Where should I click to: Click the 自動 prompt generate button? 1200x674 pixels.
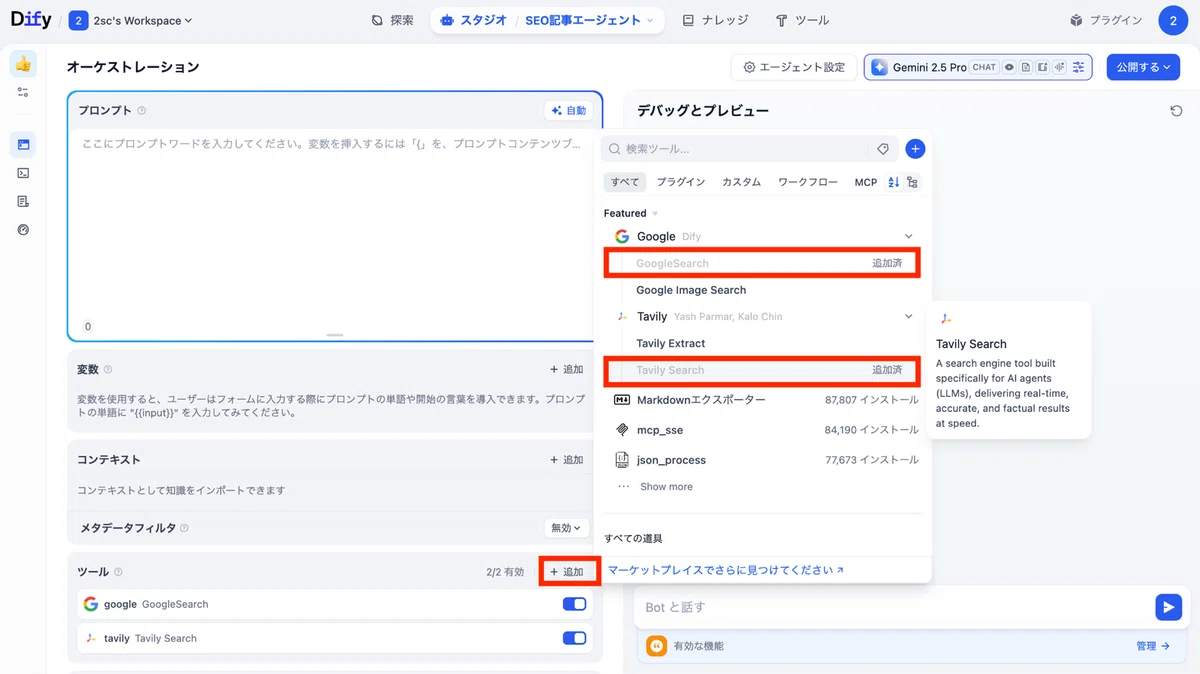point(568,111)
